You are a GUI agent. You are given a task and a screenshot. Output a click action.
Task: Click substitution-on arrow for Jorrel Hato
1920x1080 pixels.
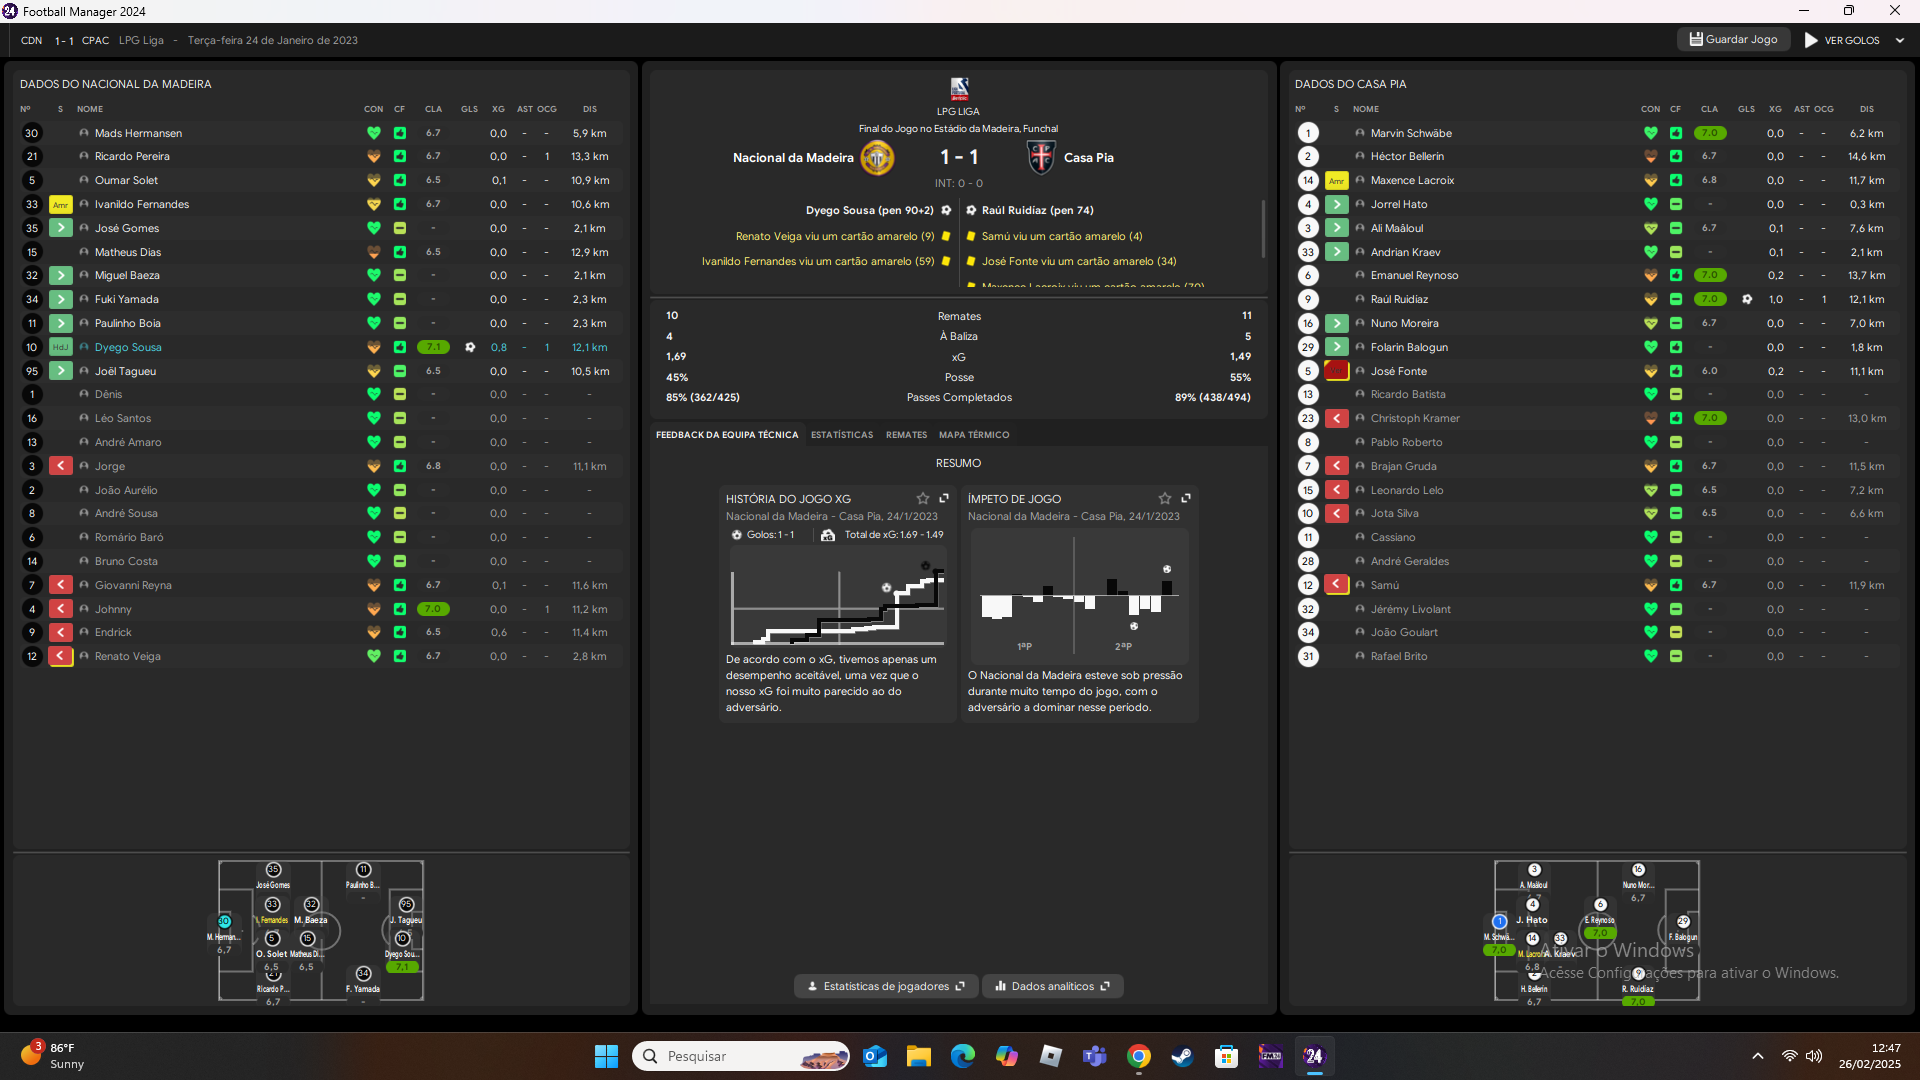pos(1337,204)
